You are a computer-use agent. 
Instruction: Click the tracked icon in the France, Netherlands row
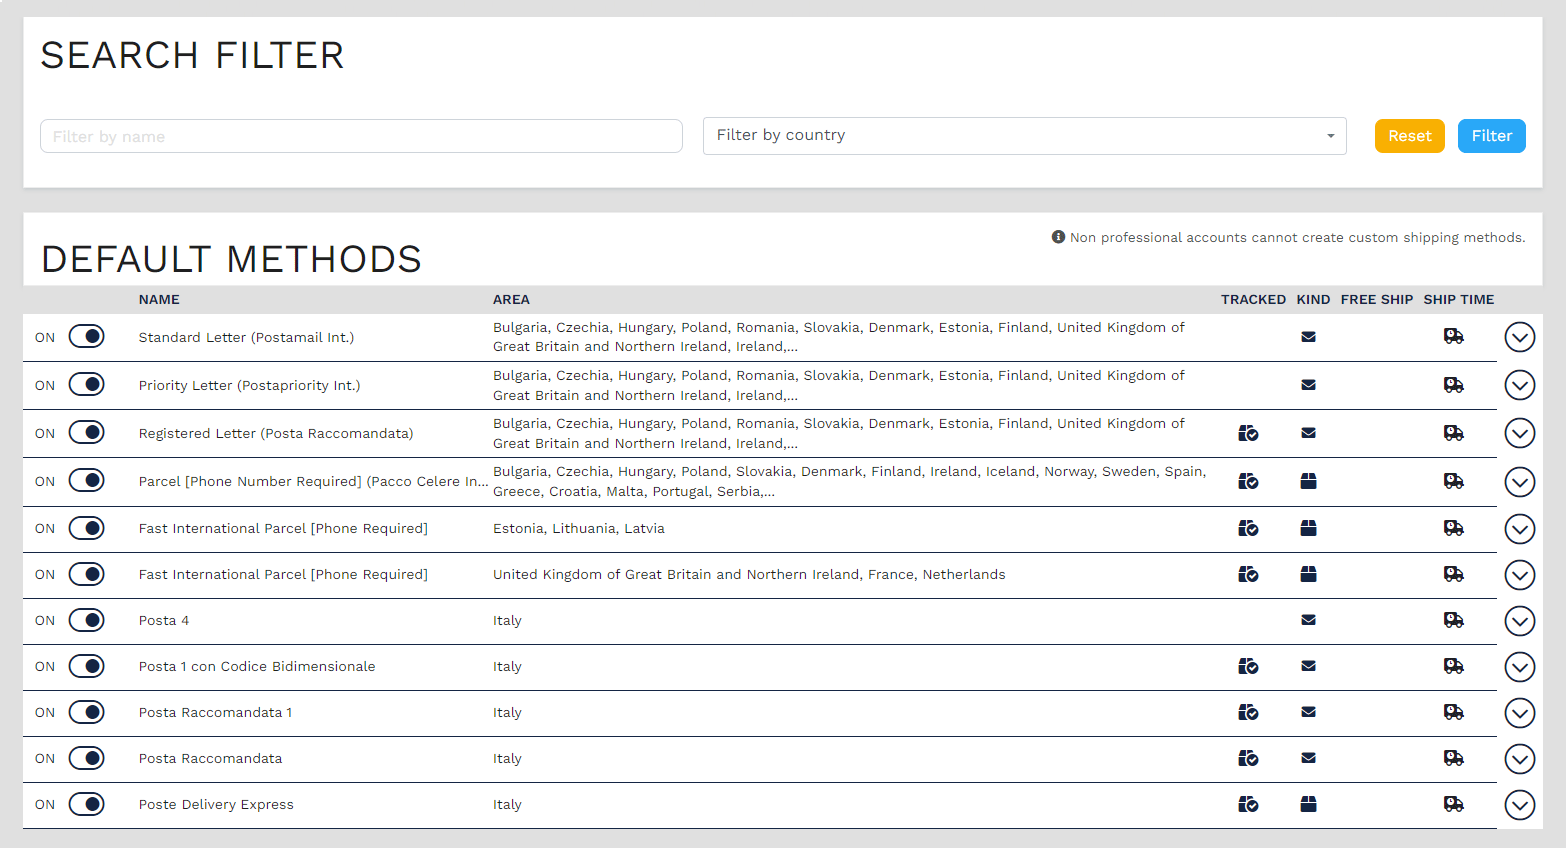(x=1248, y=574)
